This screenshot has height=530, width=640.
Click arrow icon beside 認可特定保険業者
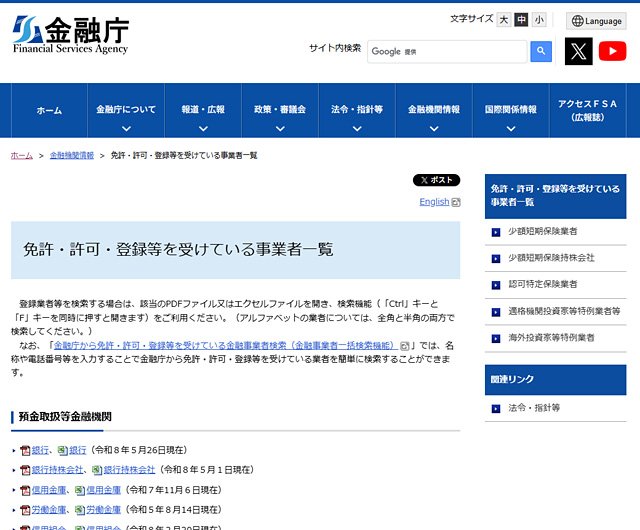(x=496, y=285)
